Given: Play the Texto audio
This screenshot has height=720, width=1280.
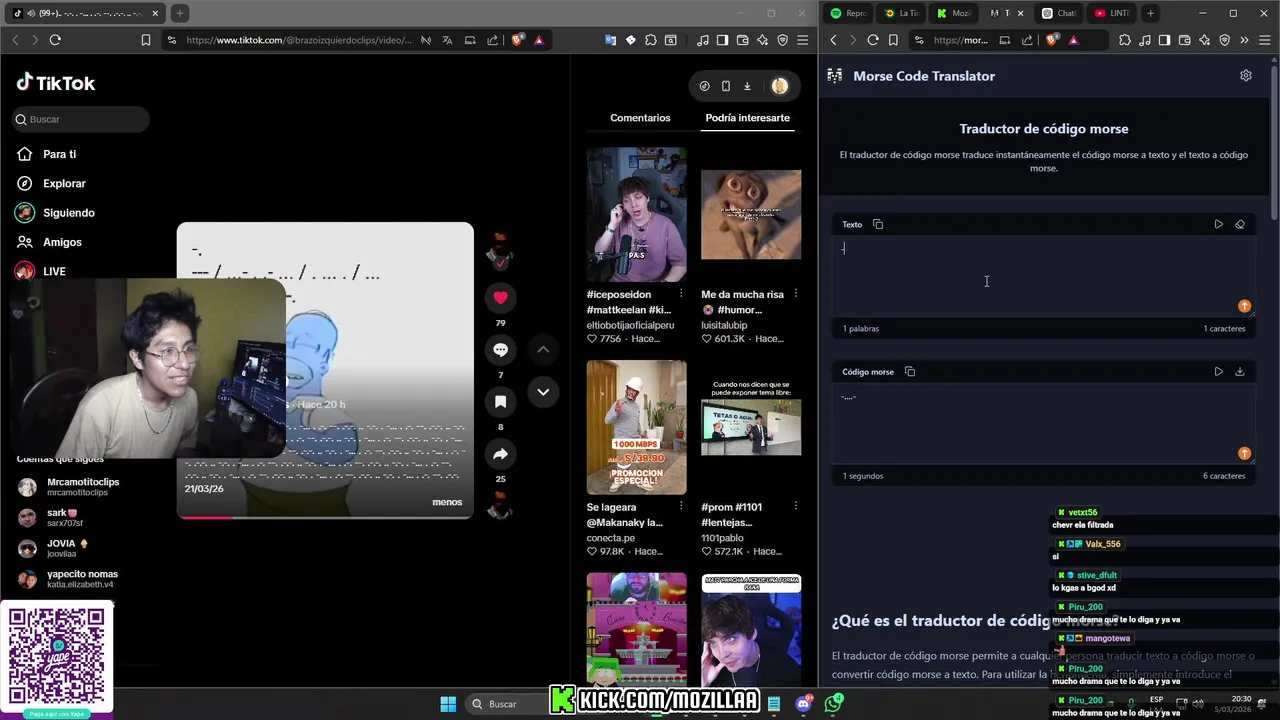Looking at the screenshot, I should pos(1218,224).
